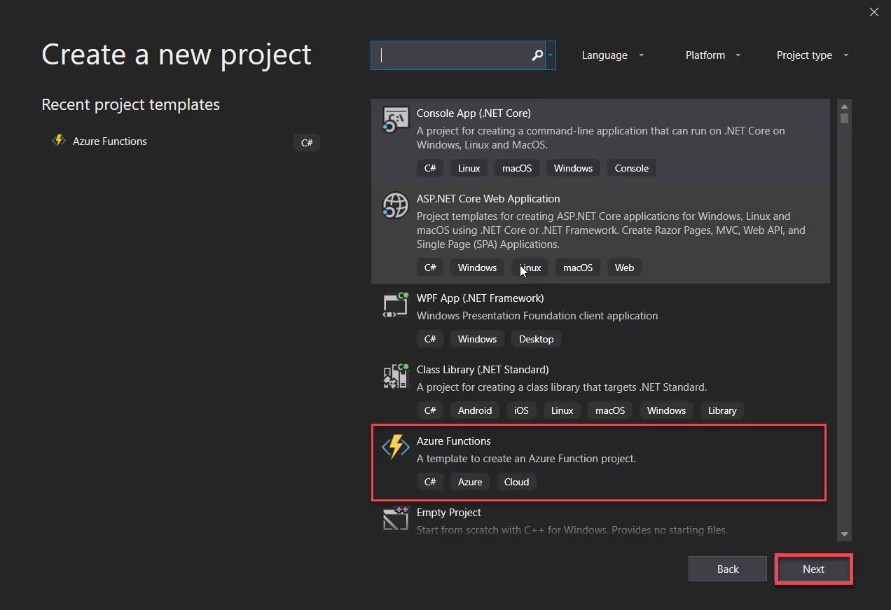The height and width of the screenshot is (610, 891).
Task: Click the Azure tag under Azure Functions
Action: coord(470,482)
